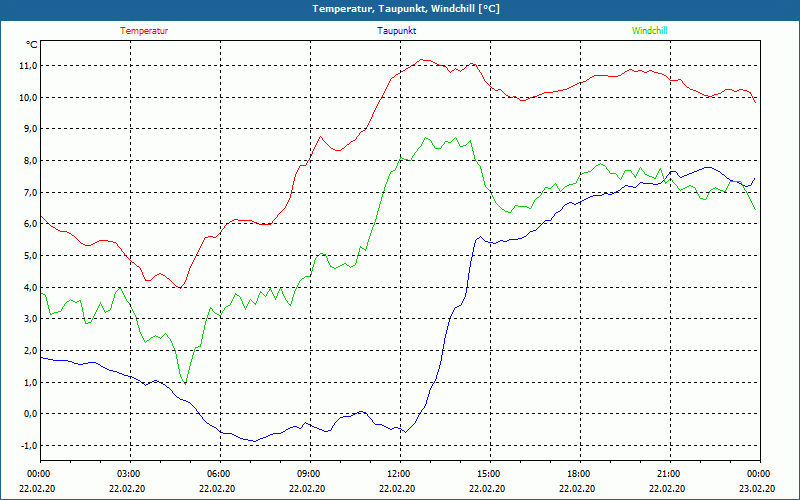
Task: Click the 7,0 y-axis value
Action: [x=30, y=192]
